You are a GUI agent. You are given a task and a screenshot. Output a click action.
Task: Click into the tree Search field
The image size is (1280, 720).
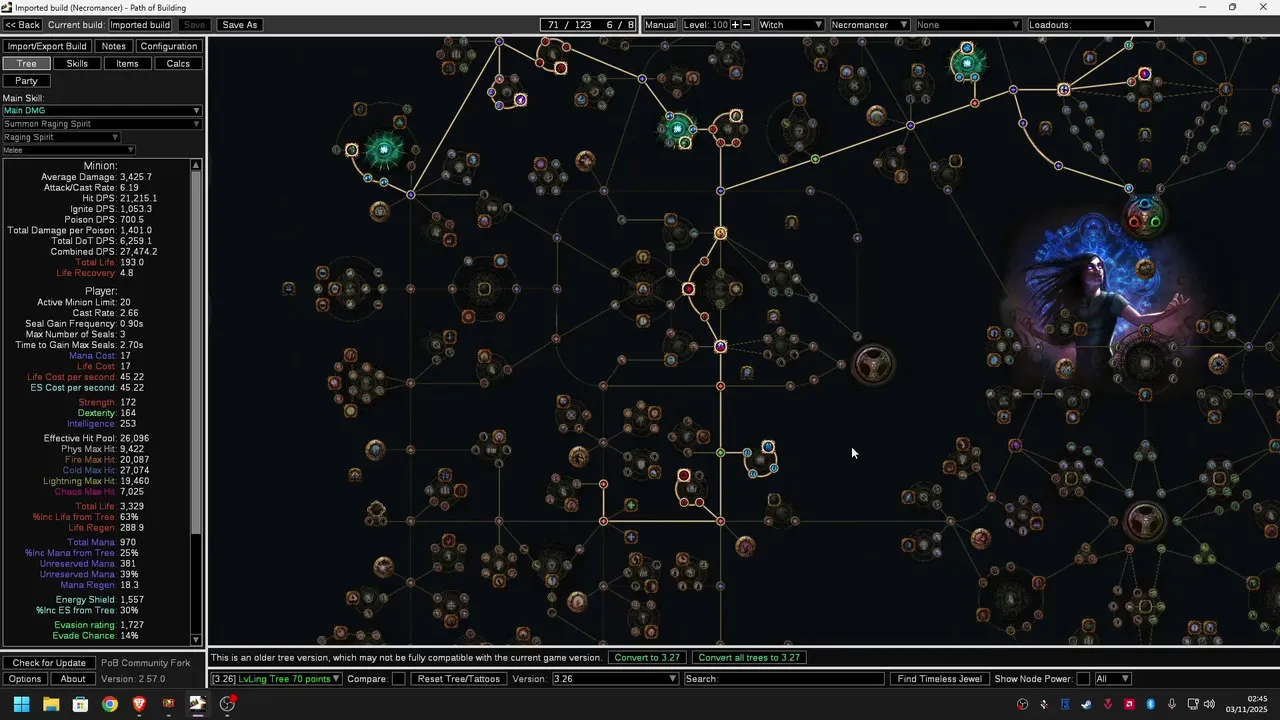pos(785,679)
